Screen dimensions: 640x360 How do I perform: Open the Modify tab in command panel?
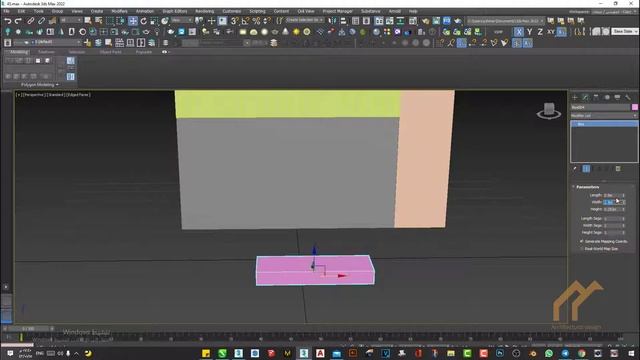pos(585,97)
